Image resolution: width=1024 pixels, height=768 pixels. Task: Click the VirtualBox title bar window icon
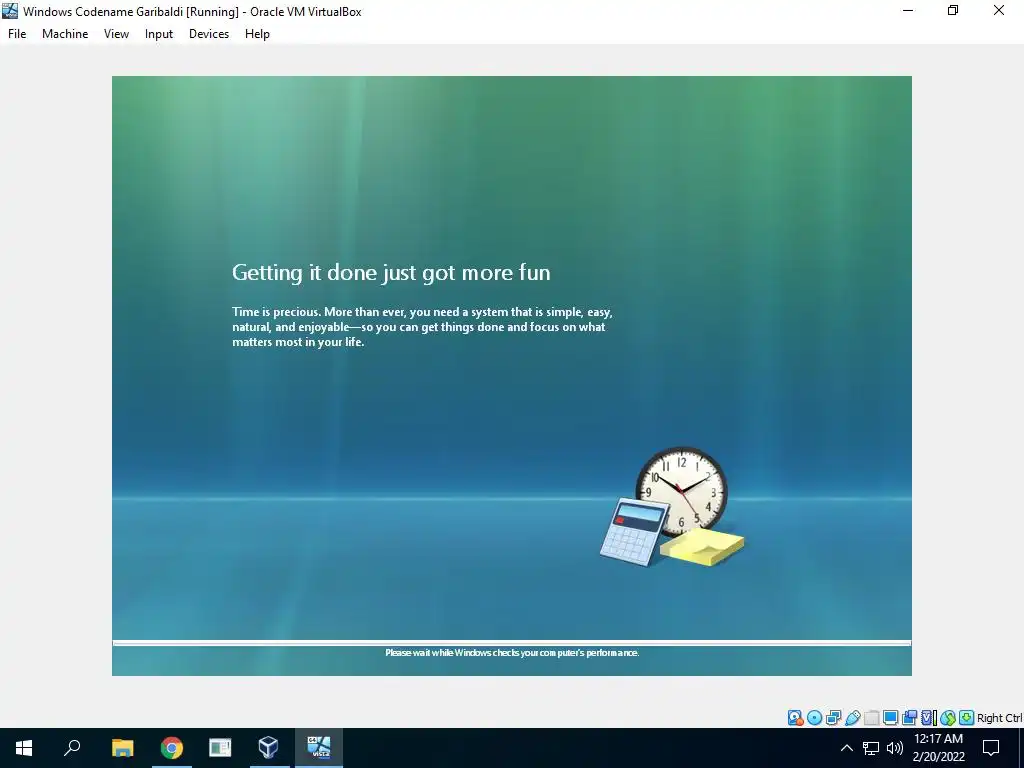(10, 11)
